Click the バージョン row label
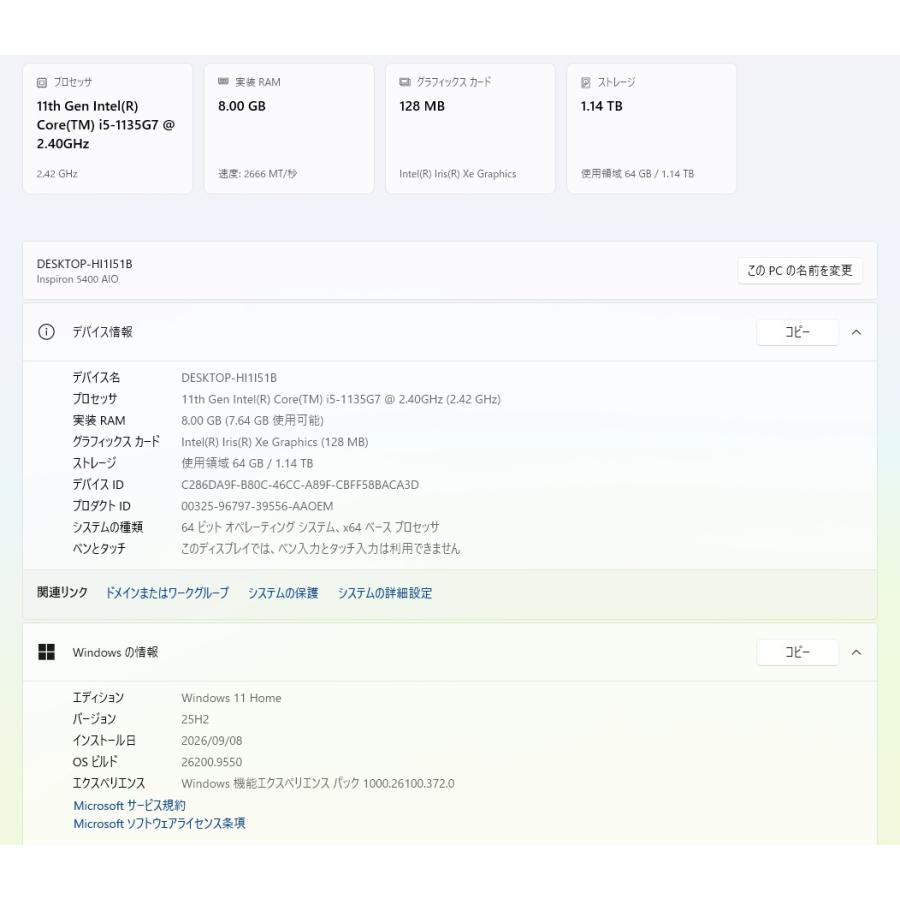Image resolution: width=900 pixels, height=900 pixels. tap(94, 719)
